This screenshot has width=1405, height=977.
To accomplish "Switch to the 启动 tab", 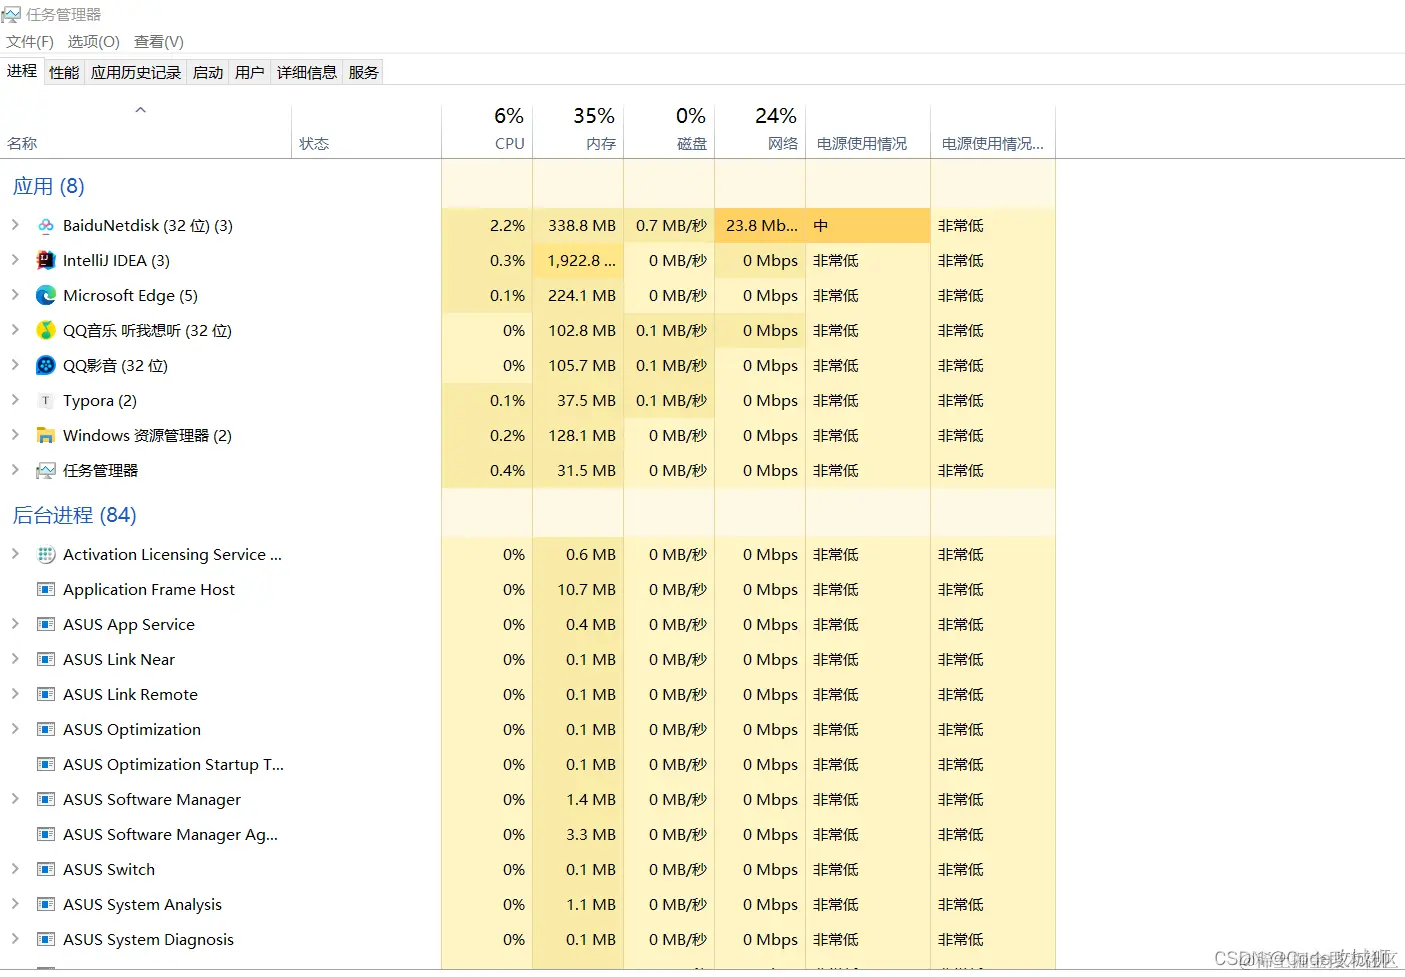I will 208,73.
